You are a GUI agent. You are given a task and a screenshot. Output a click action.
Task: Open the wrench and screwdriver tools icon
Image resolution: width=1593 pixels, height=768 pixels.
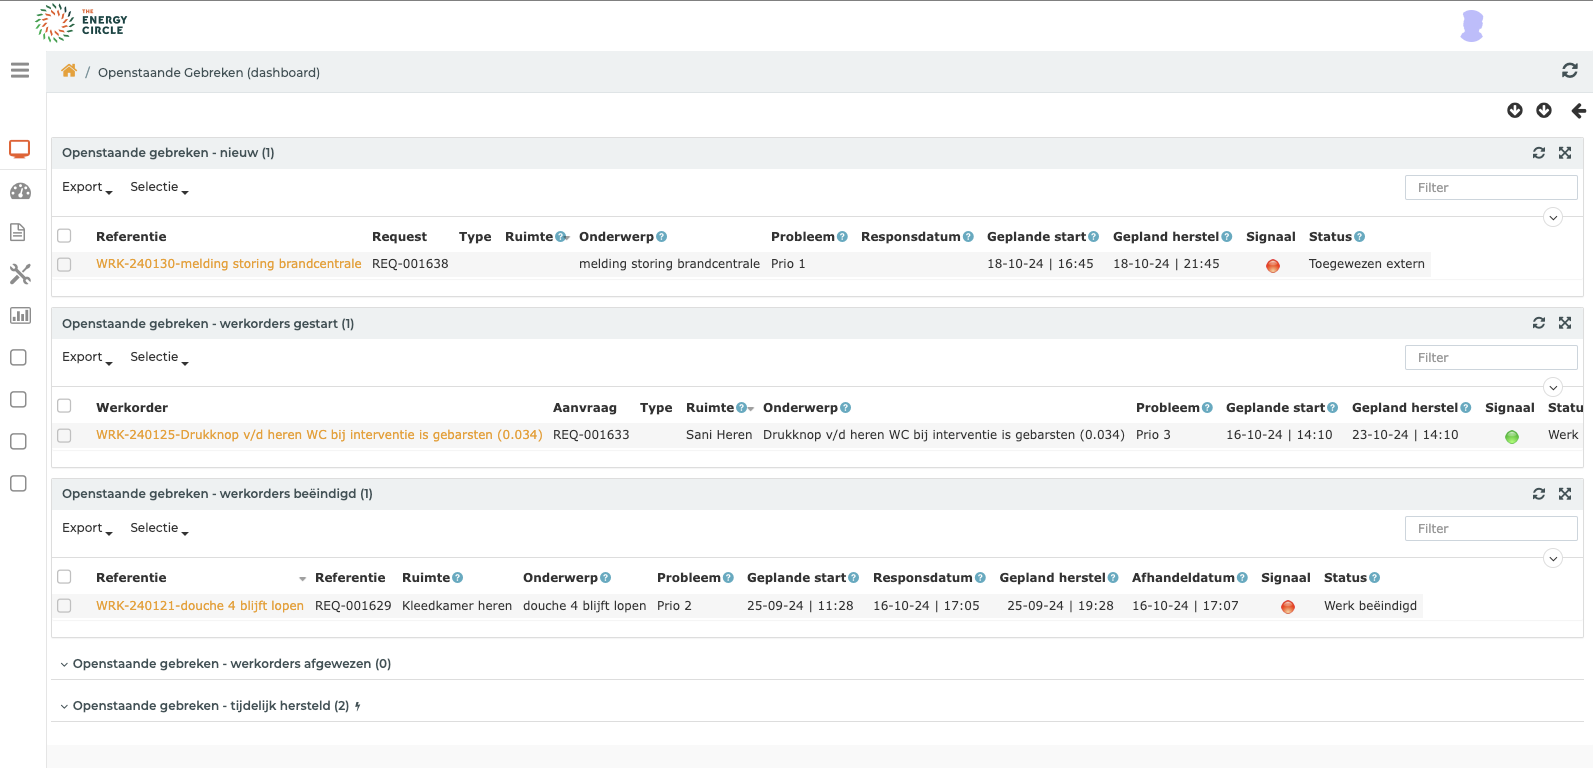[20, 274]
